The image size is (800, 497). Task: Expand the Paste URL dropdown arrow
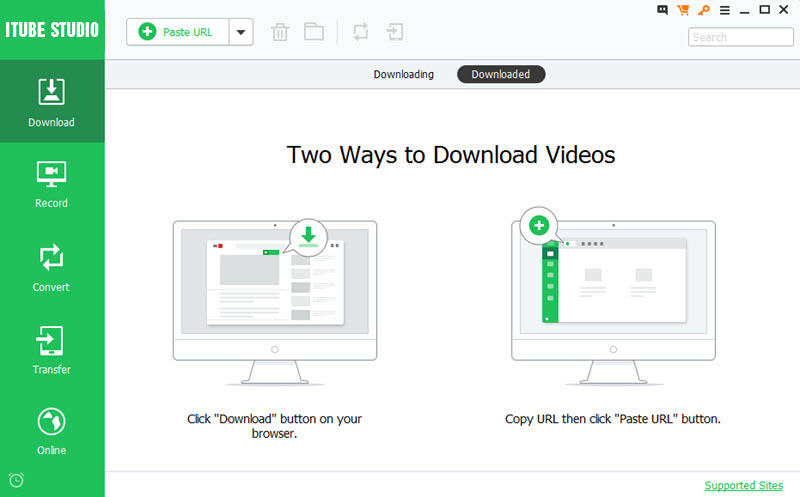point(241,32)
